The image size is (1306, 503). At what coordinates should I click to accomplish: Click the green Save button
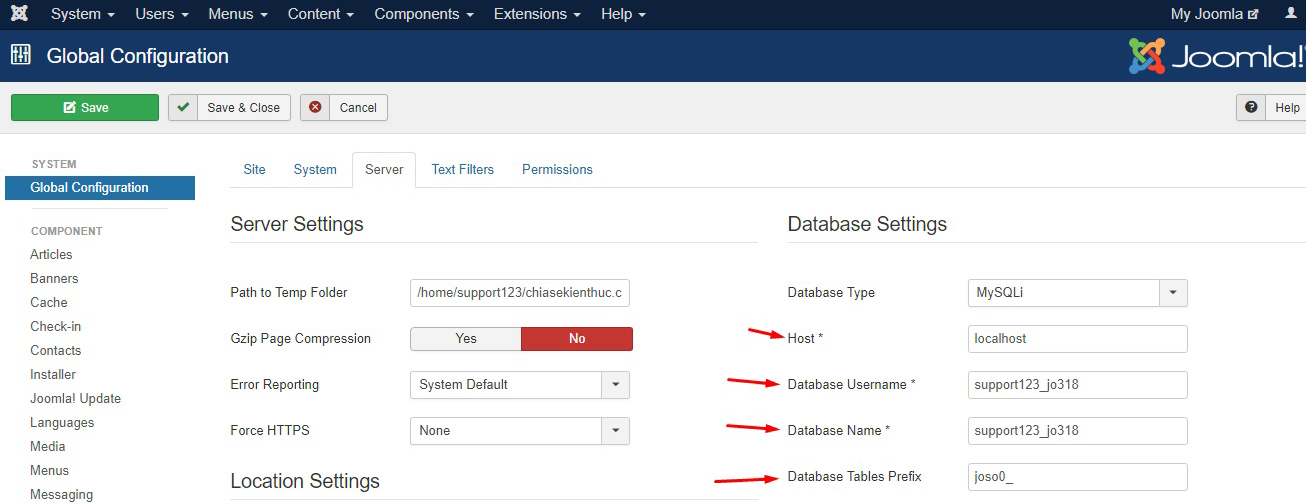click(85, 108)
